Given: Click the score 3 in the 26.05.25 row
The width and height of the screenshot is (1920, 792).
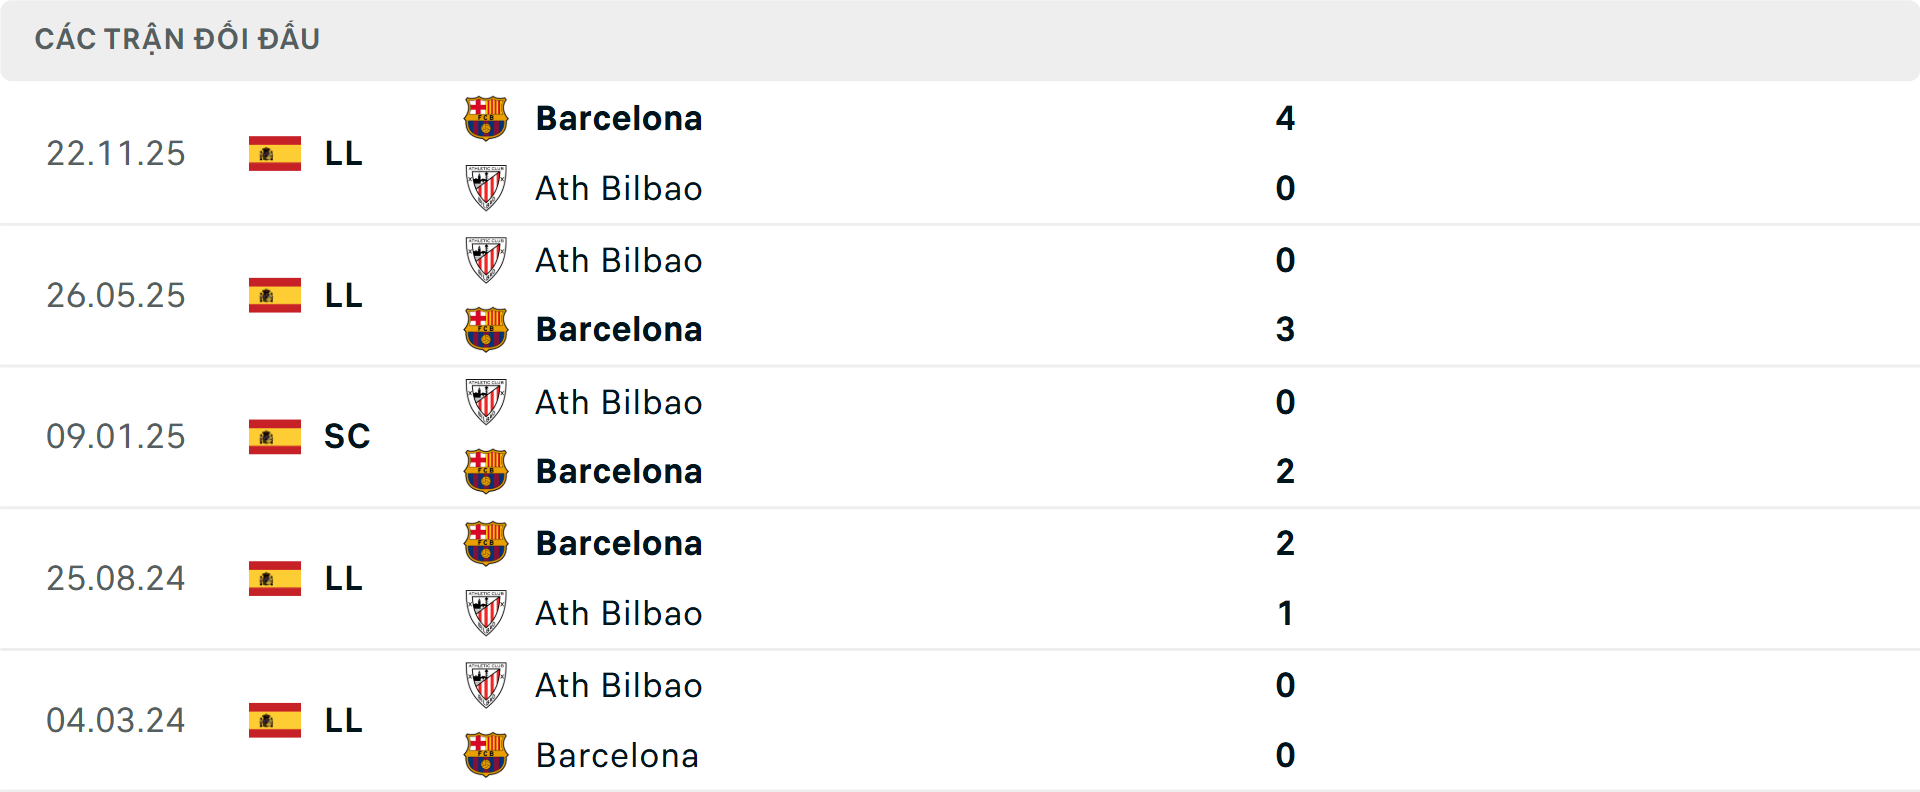Looking at the screenshot, I should pos(1286,329).
